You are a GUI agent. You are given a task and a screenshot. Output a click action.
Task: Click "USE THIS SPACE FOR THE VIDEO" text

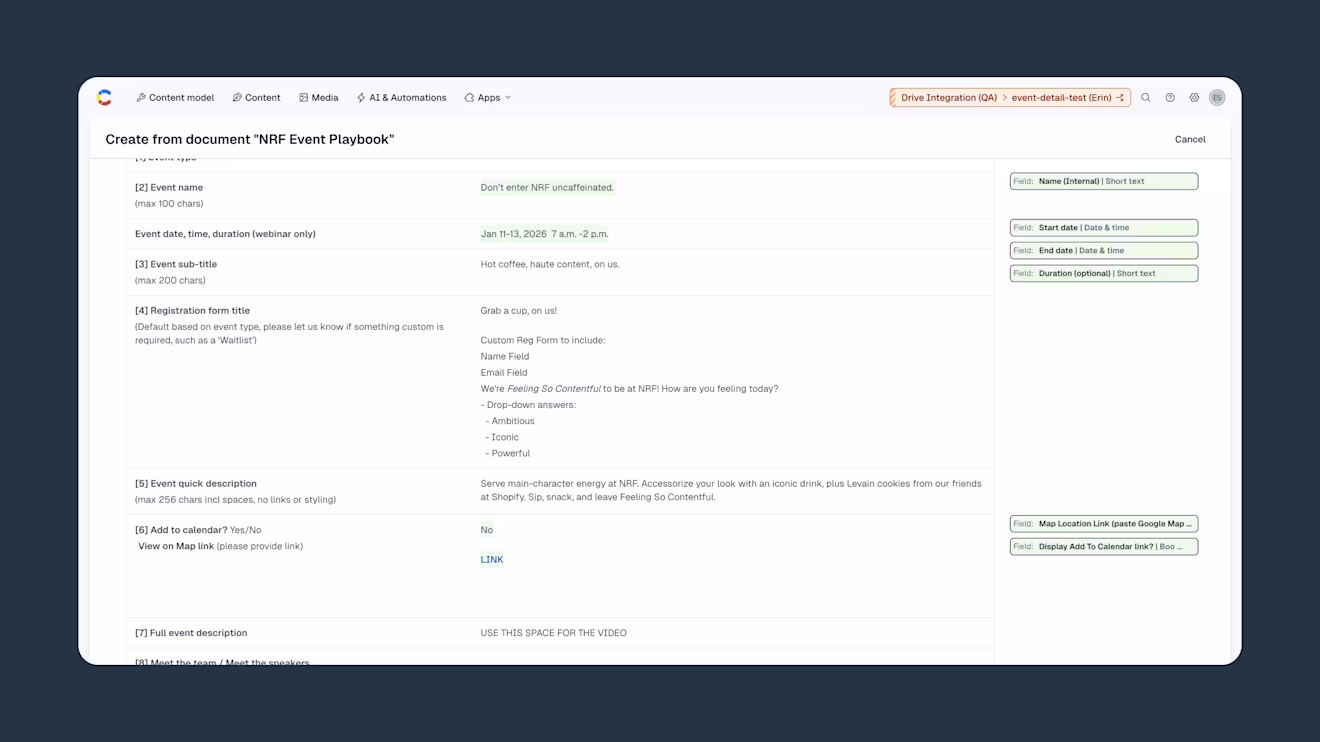(x=554, y=632)
